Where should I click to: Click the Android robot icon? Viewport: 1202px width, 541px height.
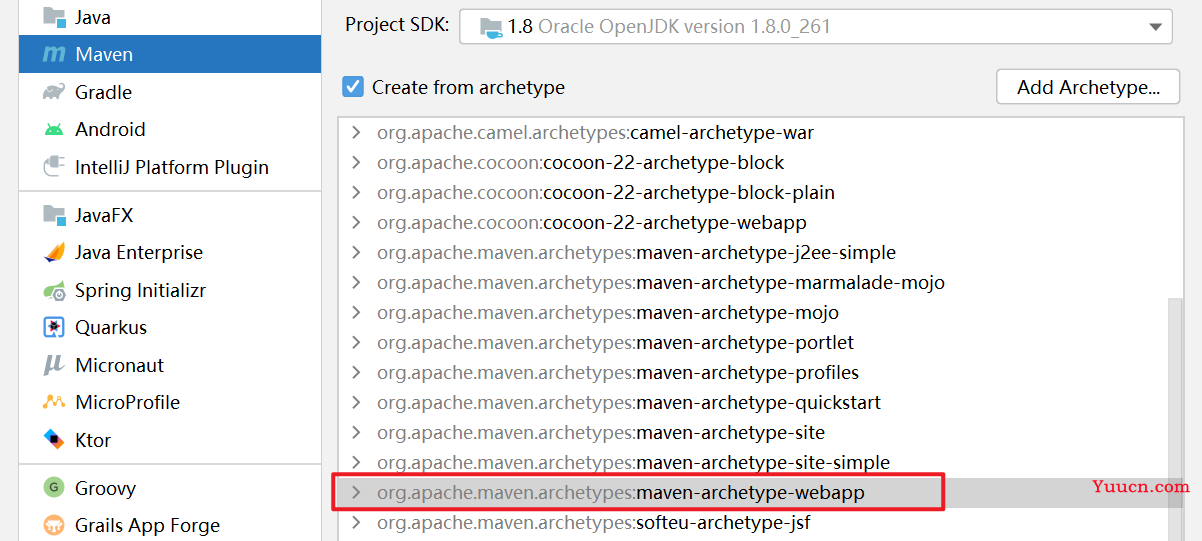54,130
